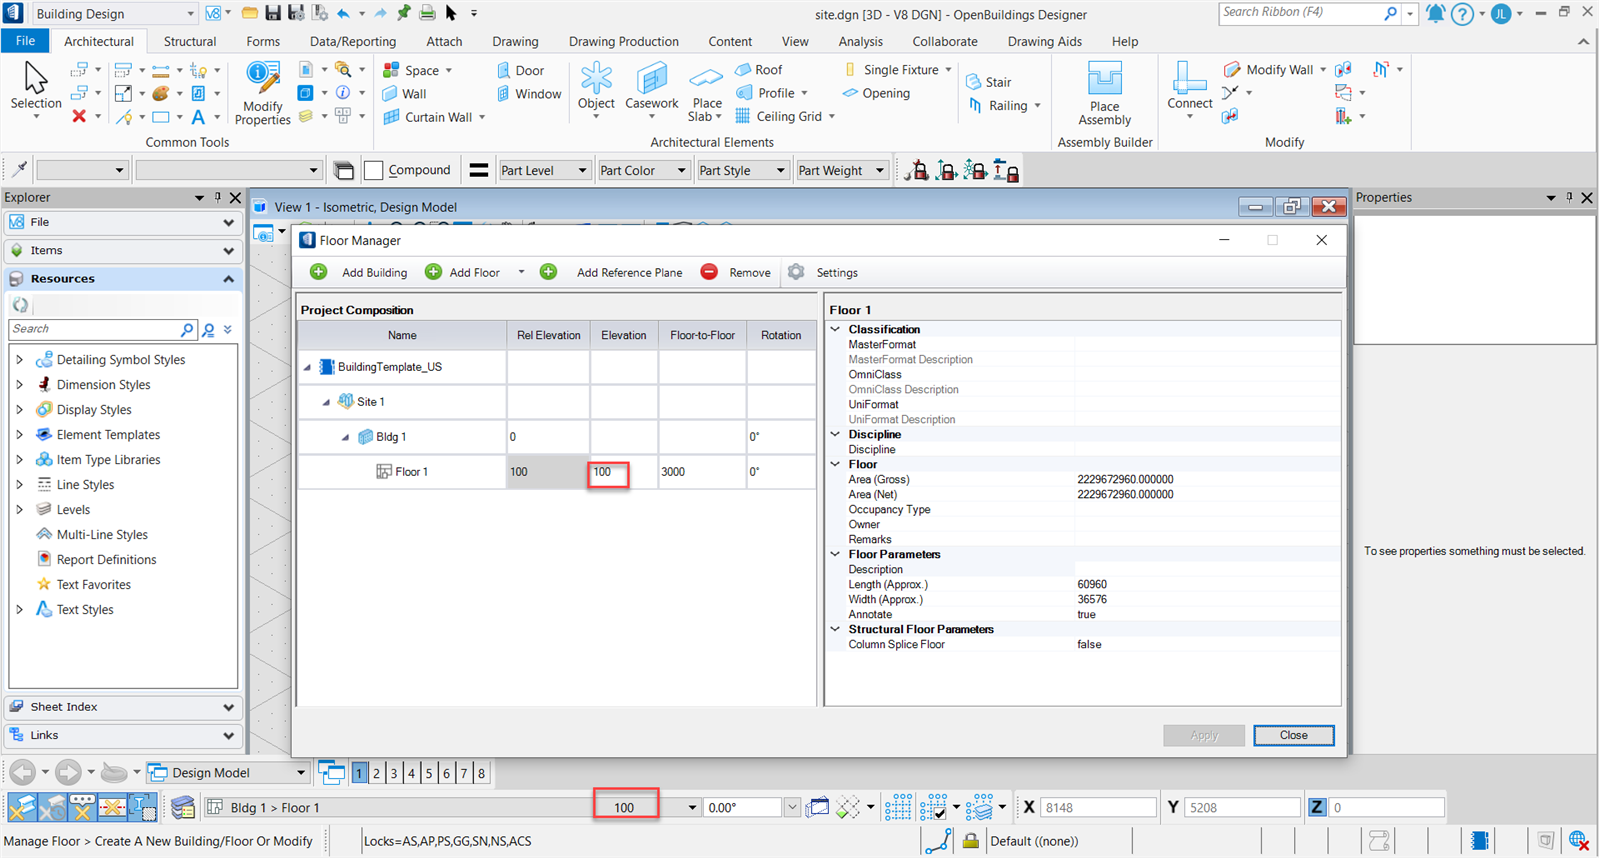Click the Close button in Floor Manager

tap(1293, 735)
